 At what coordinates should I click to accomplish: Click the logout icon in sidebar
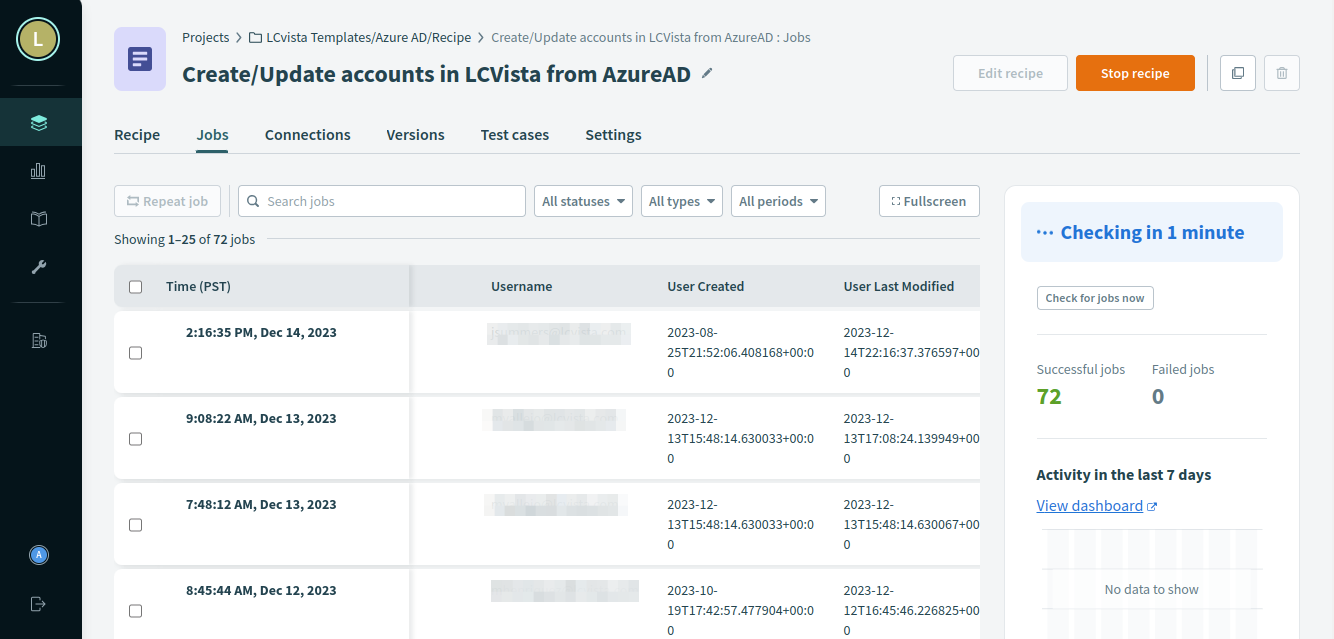click(39, 603)
